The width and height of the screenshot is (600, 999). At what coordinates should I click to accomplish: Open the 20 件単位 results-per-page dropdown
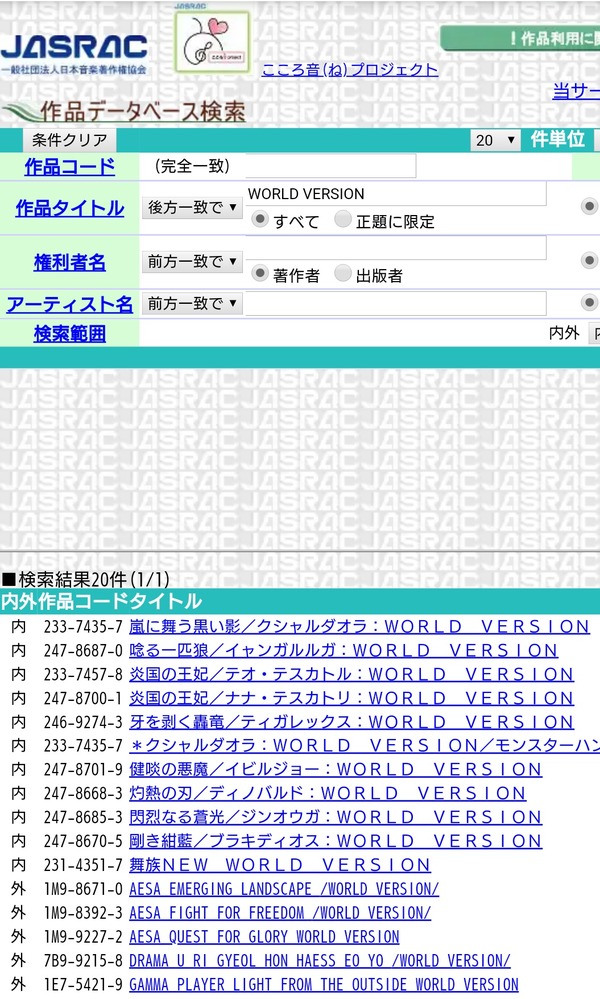(x=496, y=140)
